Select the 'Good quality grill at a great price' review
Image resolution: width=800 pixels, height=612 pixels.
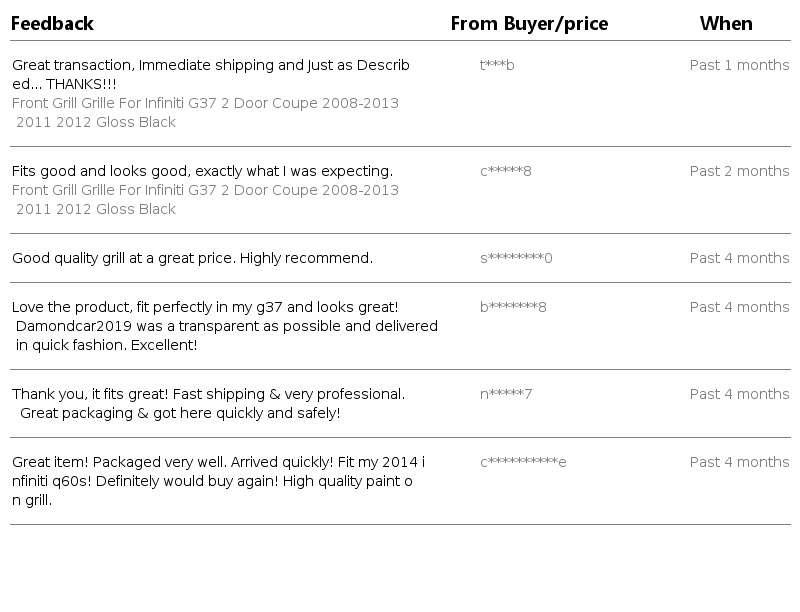coord(192,258)
